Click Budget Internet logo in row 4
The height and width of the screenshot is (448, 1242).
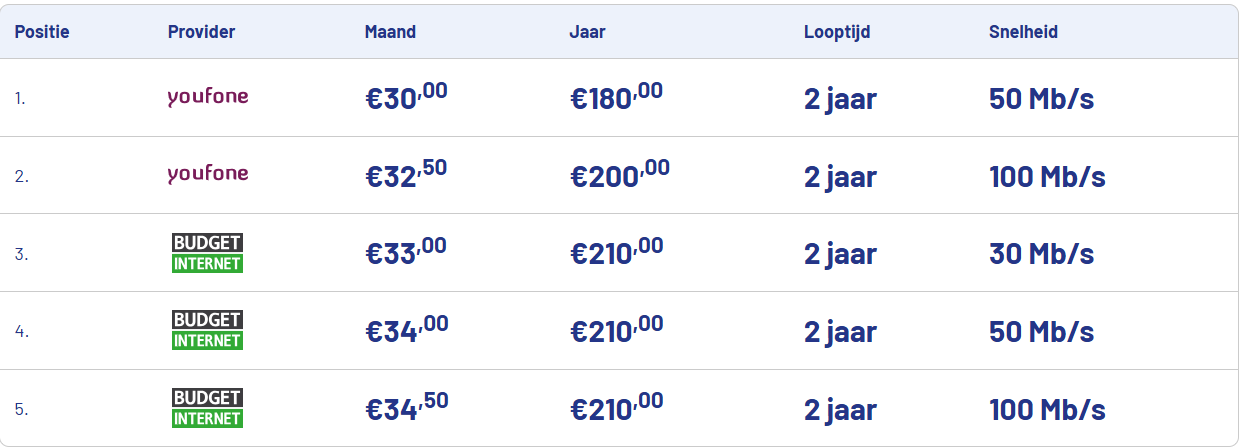(x=207, y=330)
